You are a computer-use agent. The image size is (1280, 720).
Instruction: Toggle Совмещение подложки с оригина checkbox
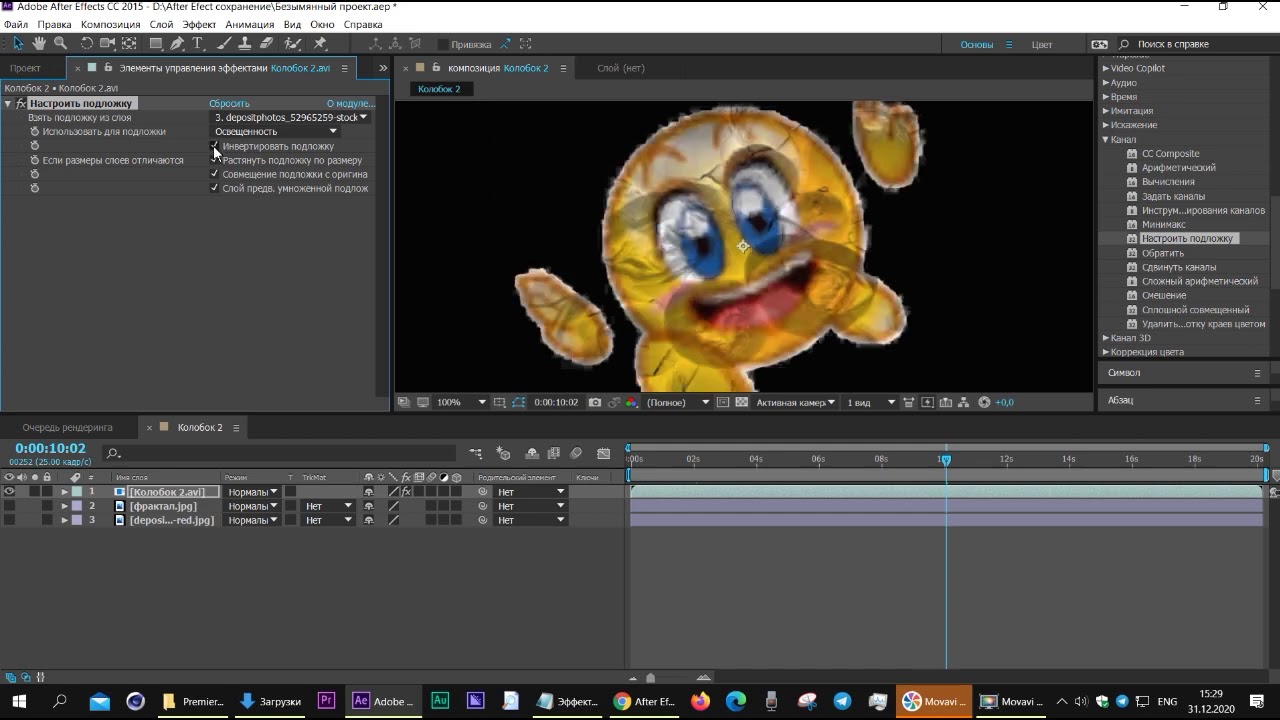[x=214, y=174]
